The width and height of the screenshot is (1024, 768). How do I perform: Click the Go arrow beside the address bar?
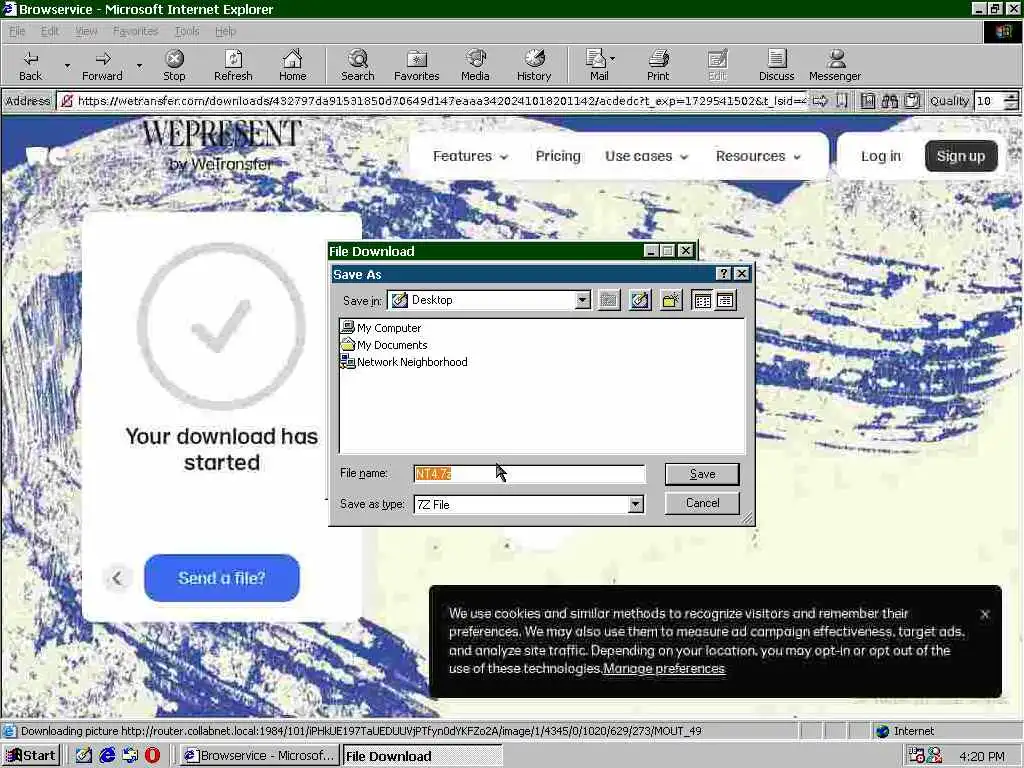pos(820,101)
